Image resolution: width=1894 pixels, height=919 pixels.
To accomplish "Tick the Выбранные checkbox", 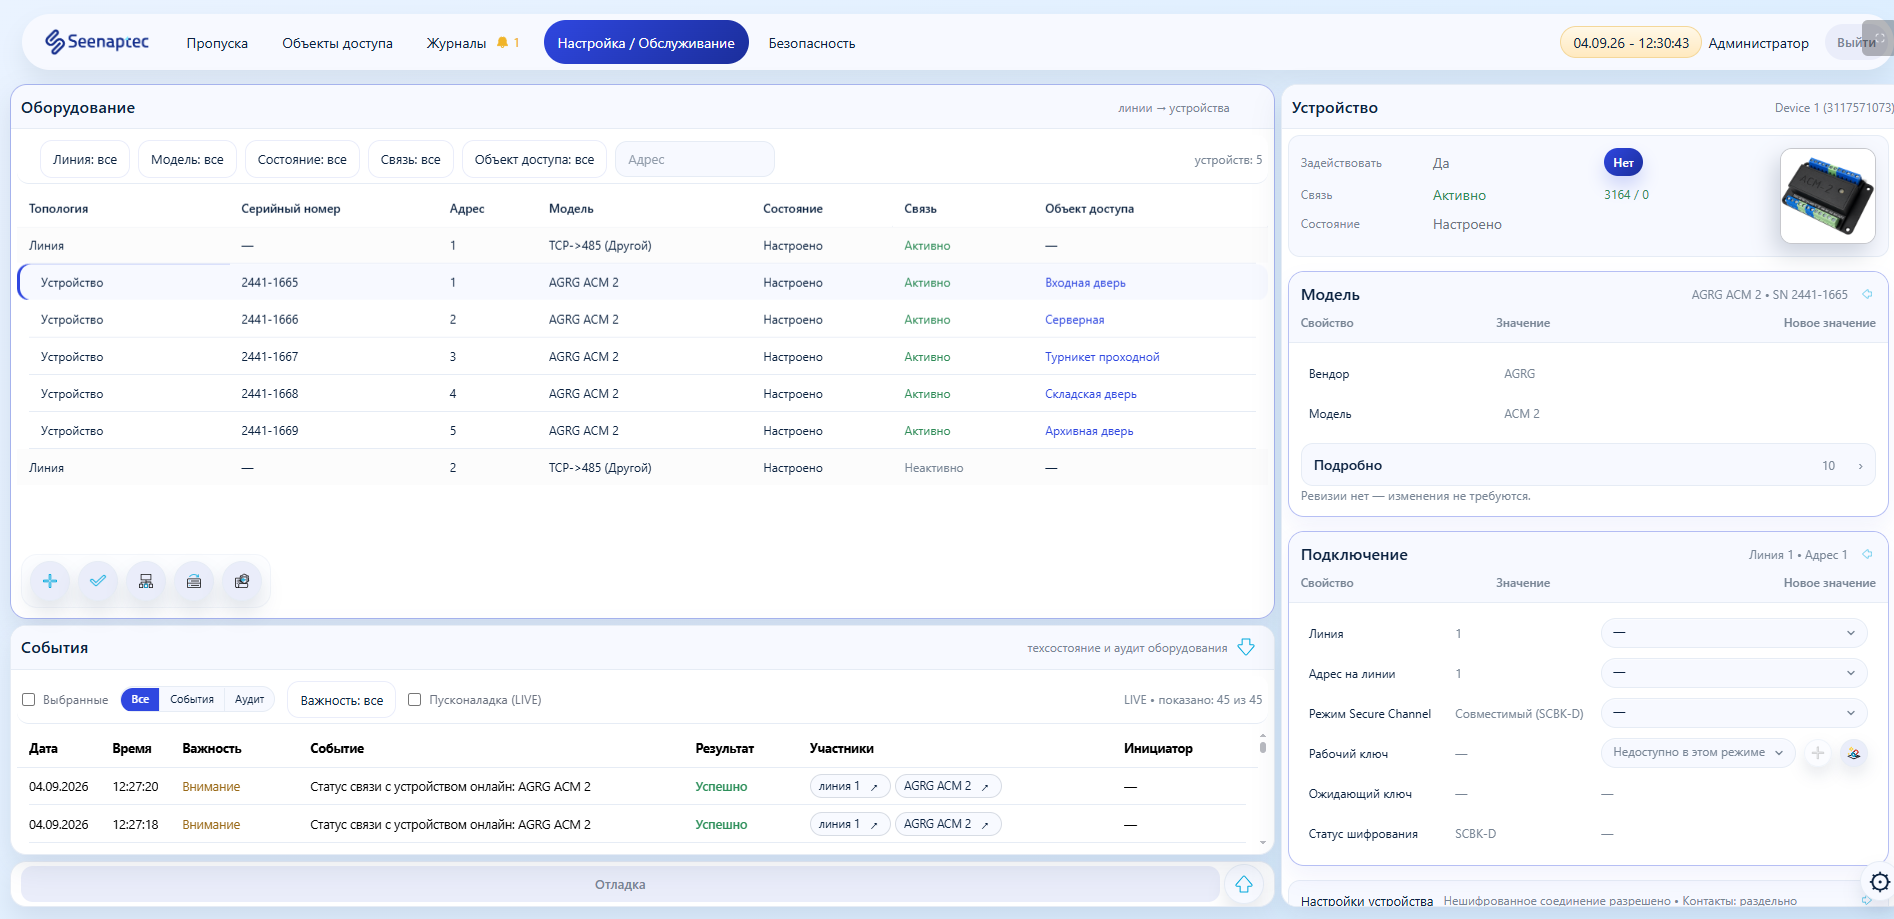I will (29, 700).
